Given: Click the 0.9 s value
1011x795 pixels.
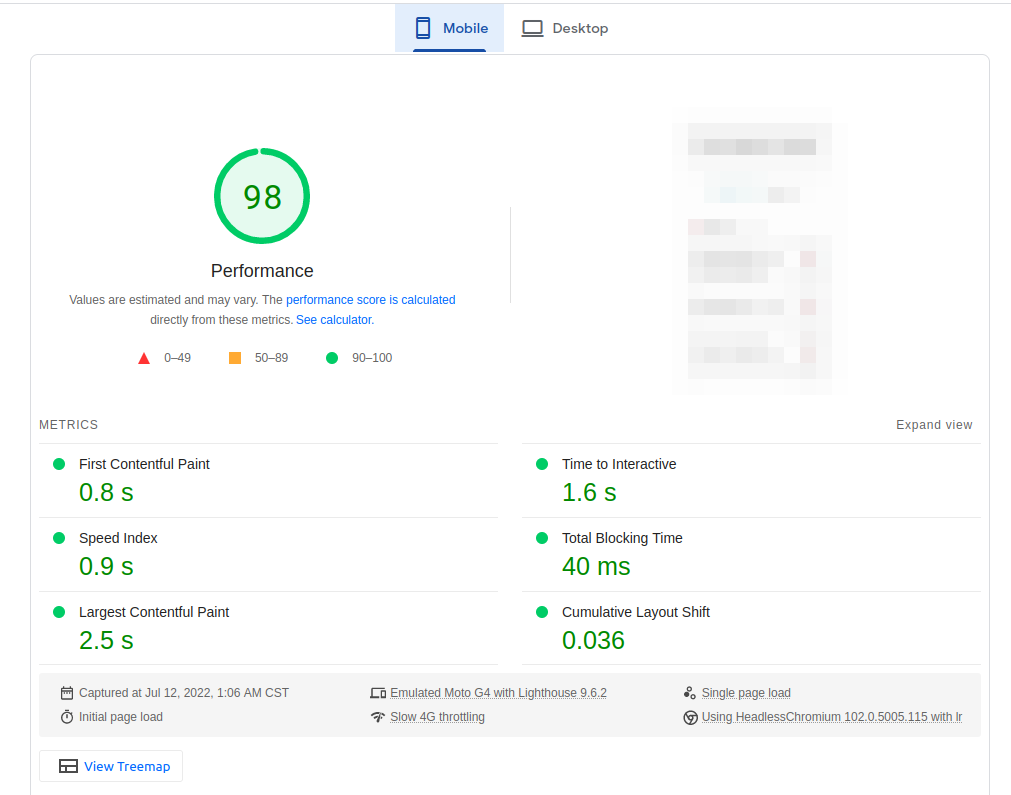Looking at the screenshot, I should (x=106, y=567).
